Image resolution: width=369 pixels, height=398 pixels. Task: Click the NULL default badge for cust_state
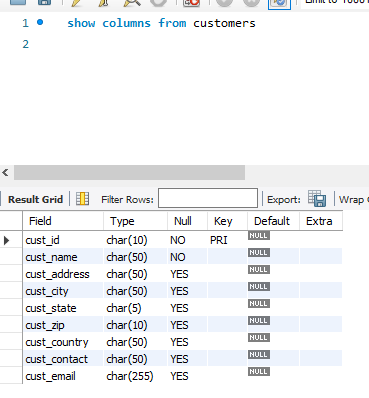(x=259, y=304)
